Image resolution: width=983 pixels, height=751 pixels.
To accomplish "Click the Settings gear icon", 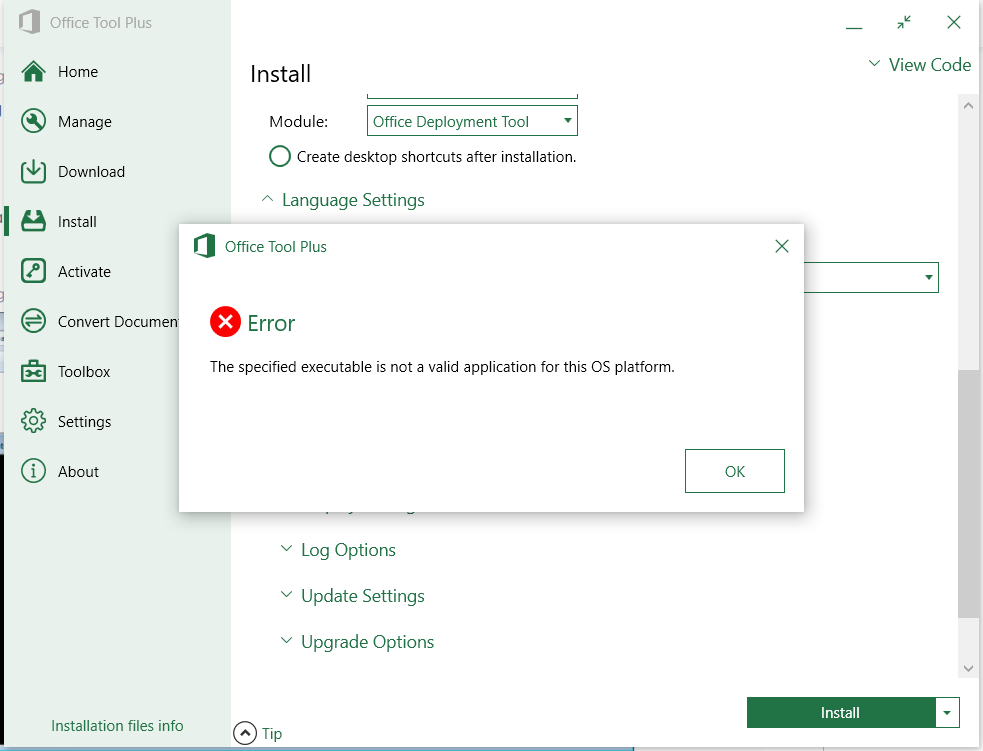I will pos(33,421).
